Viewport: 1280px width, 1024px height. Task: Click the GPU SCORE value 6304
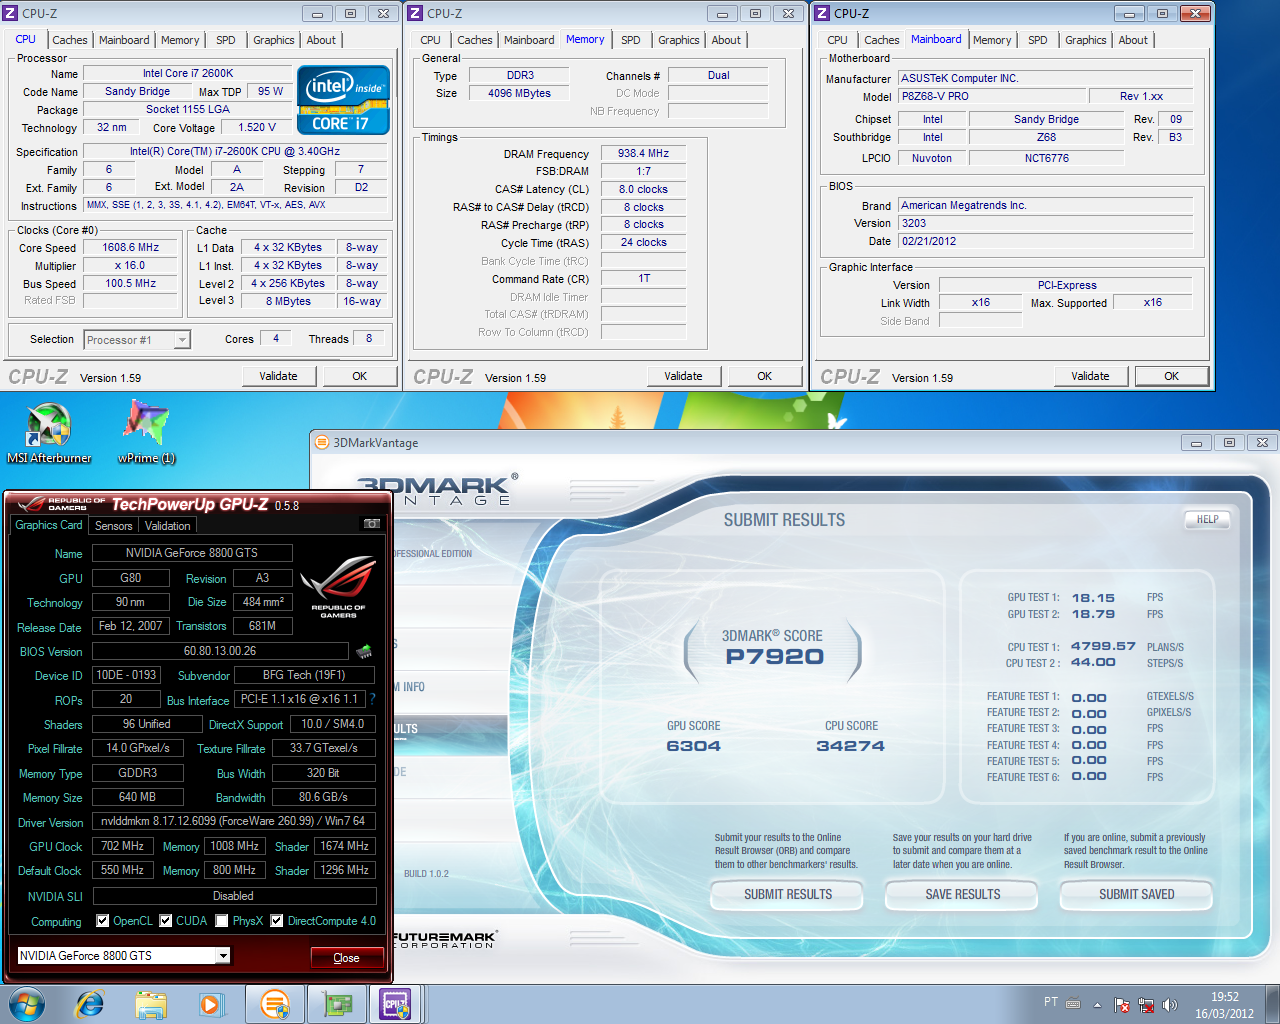point(693,746)
